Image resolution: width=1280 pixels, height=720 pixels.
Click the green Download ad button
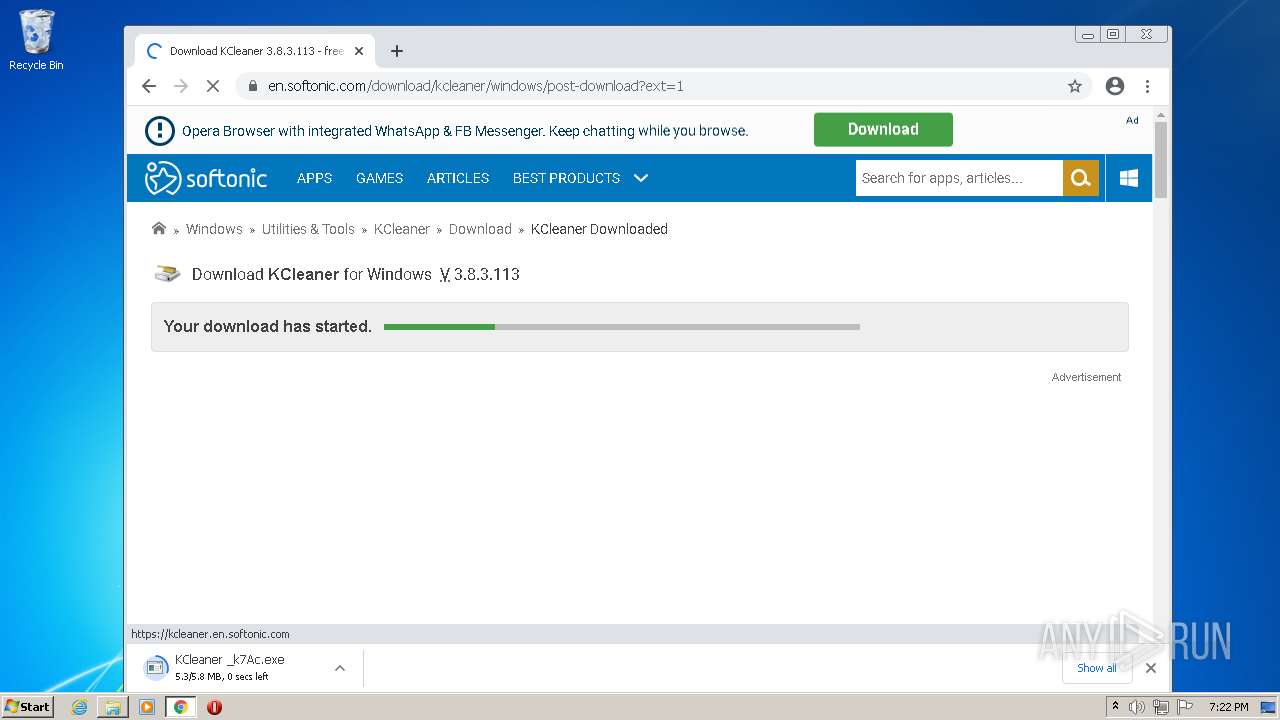(x=883, y=129)
